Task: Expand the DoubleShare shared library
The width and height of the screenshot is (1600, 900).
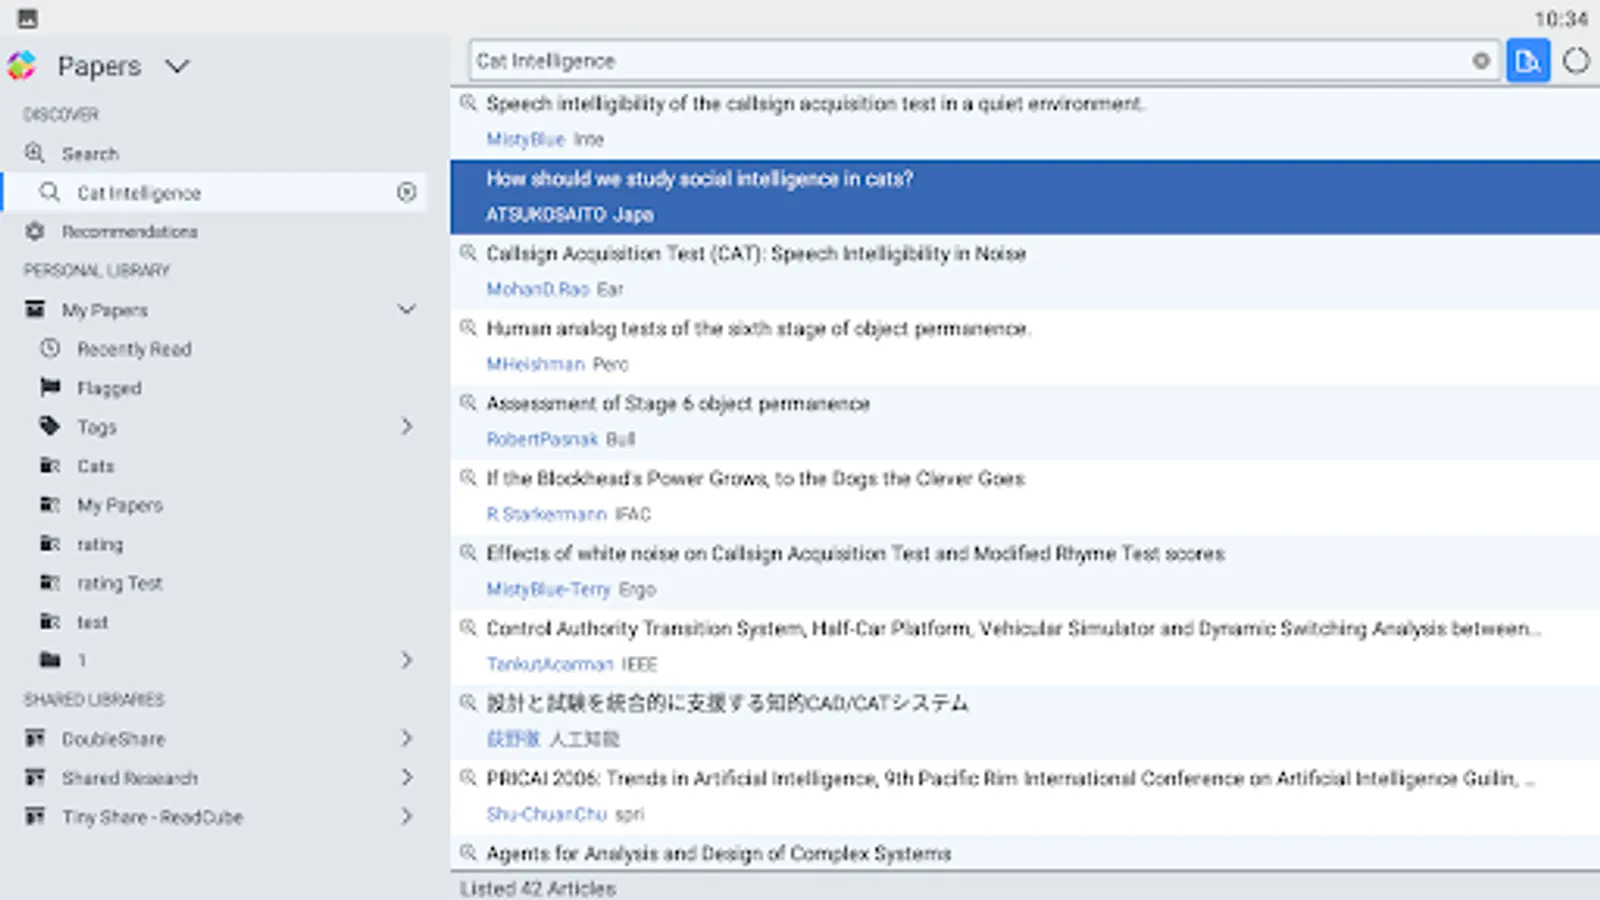Action: [x=406, y=739]
